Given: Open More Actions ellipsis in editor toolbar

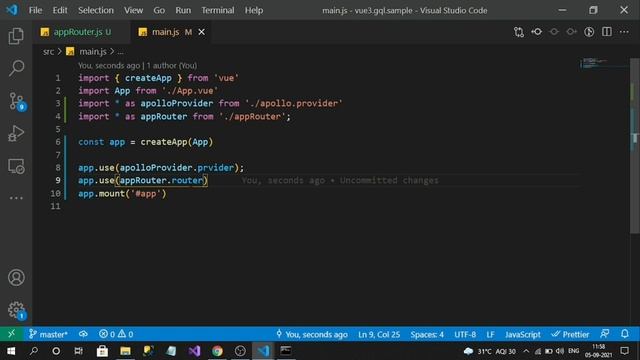Looking at the screenshot, I should point(624,32).
